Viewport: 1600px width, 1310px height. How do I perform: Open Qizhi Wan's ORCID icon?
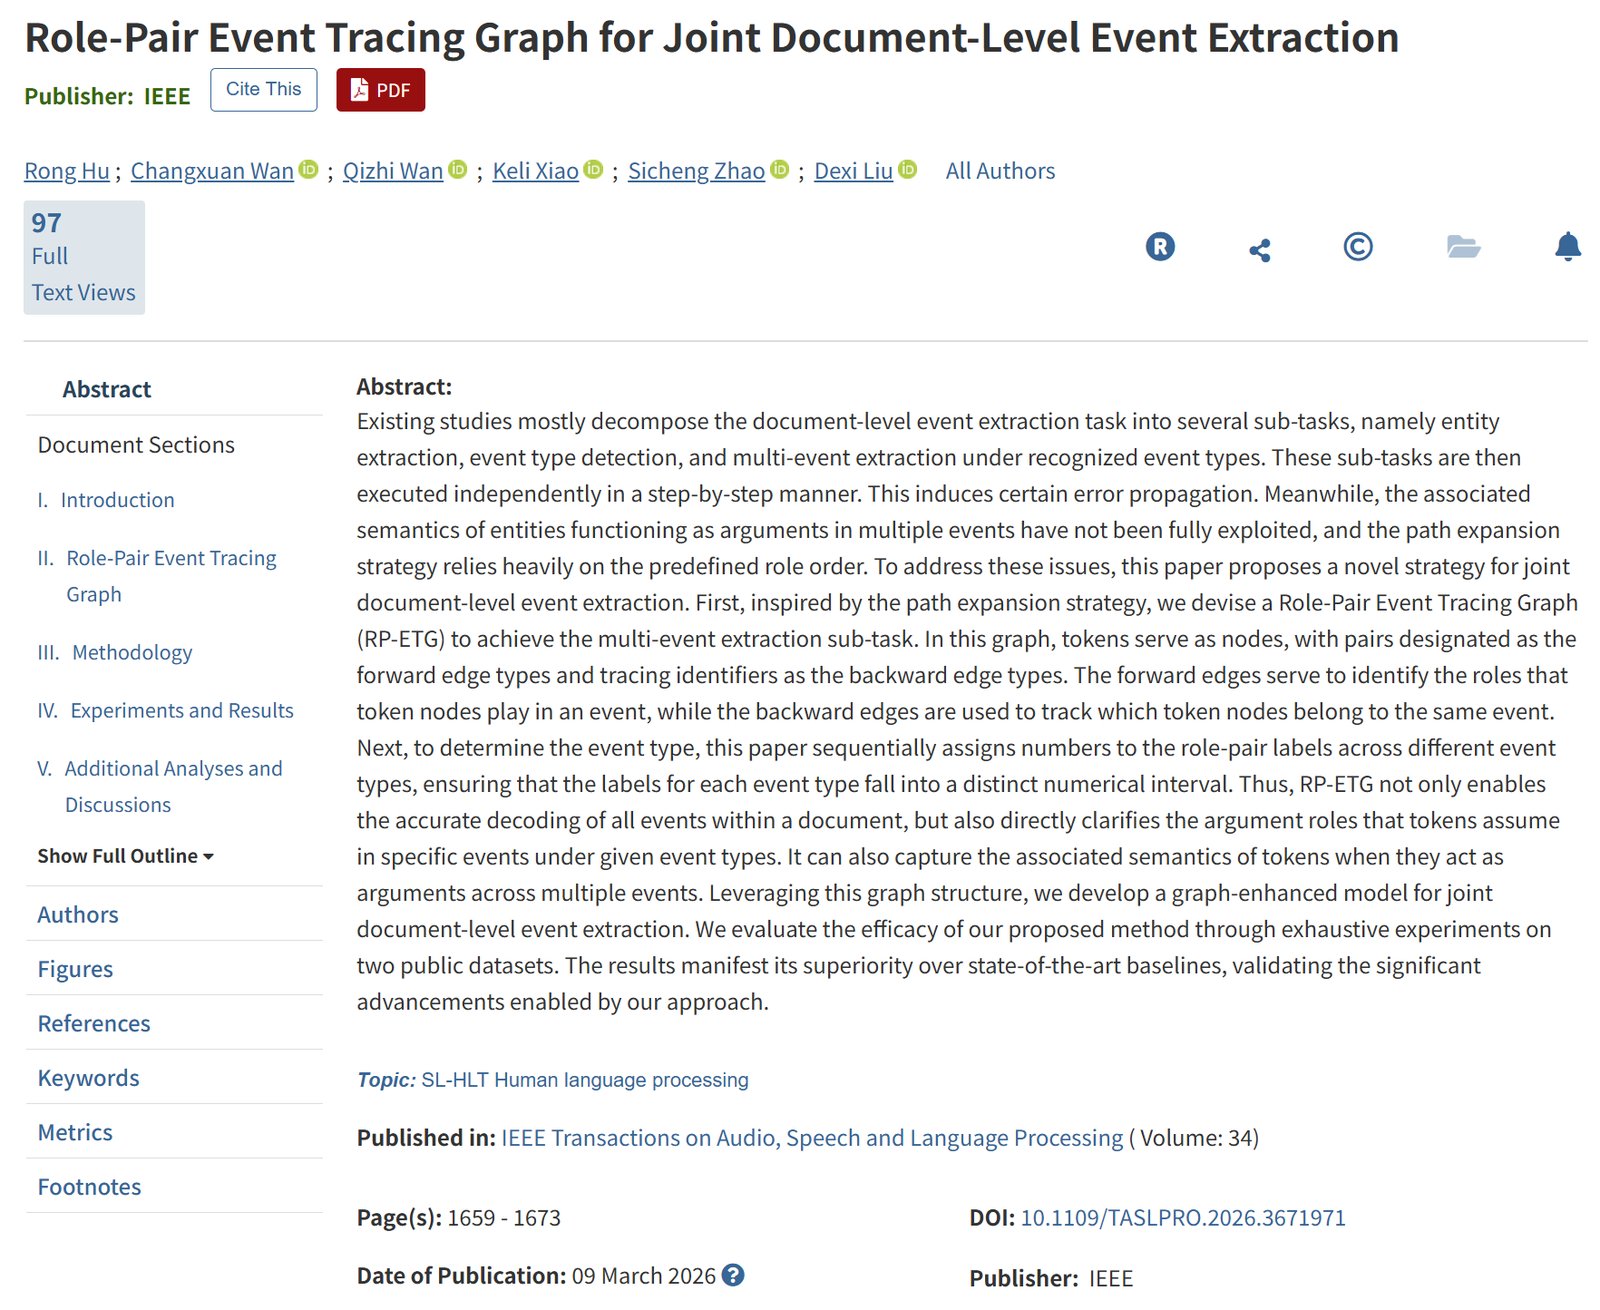click(x=458, y=170)
